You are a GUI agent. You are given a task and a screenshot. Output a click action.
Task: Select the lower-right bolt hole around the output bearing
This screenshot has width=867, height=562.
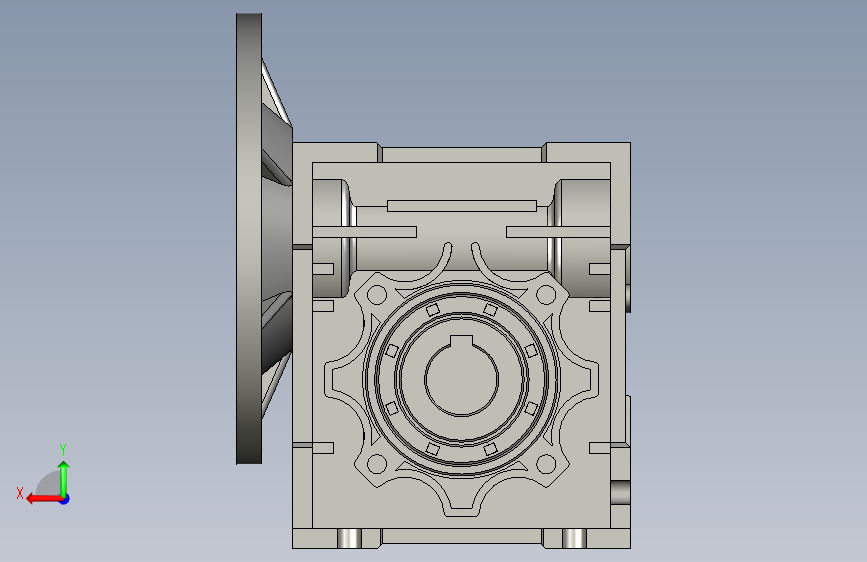546,464
